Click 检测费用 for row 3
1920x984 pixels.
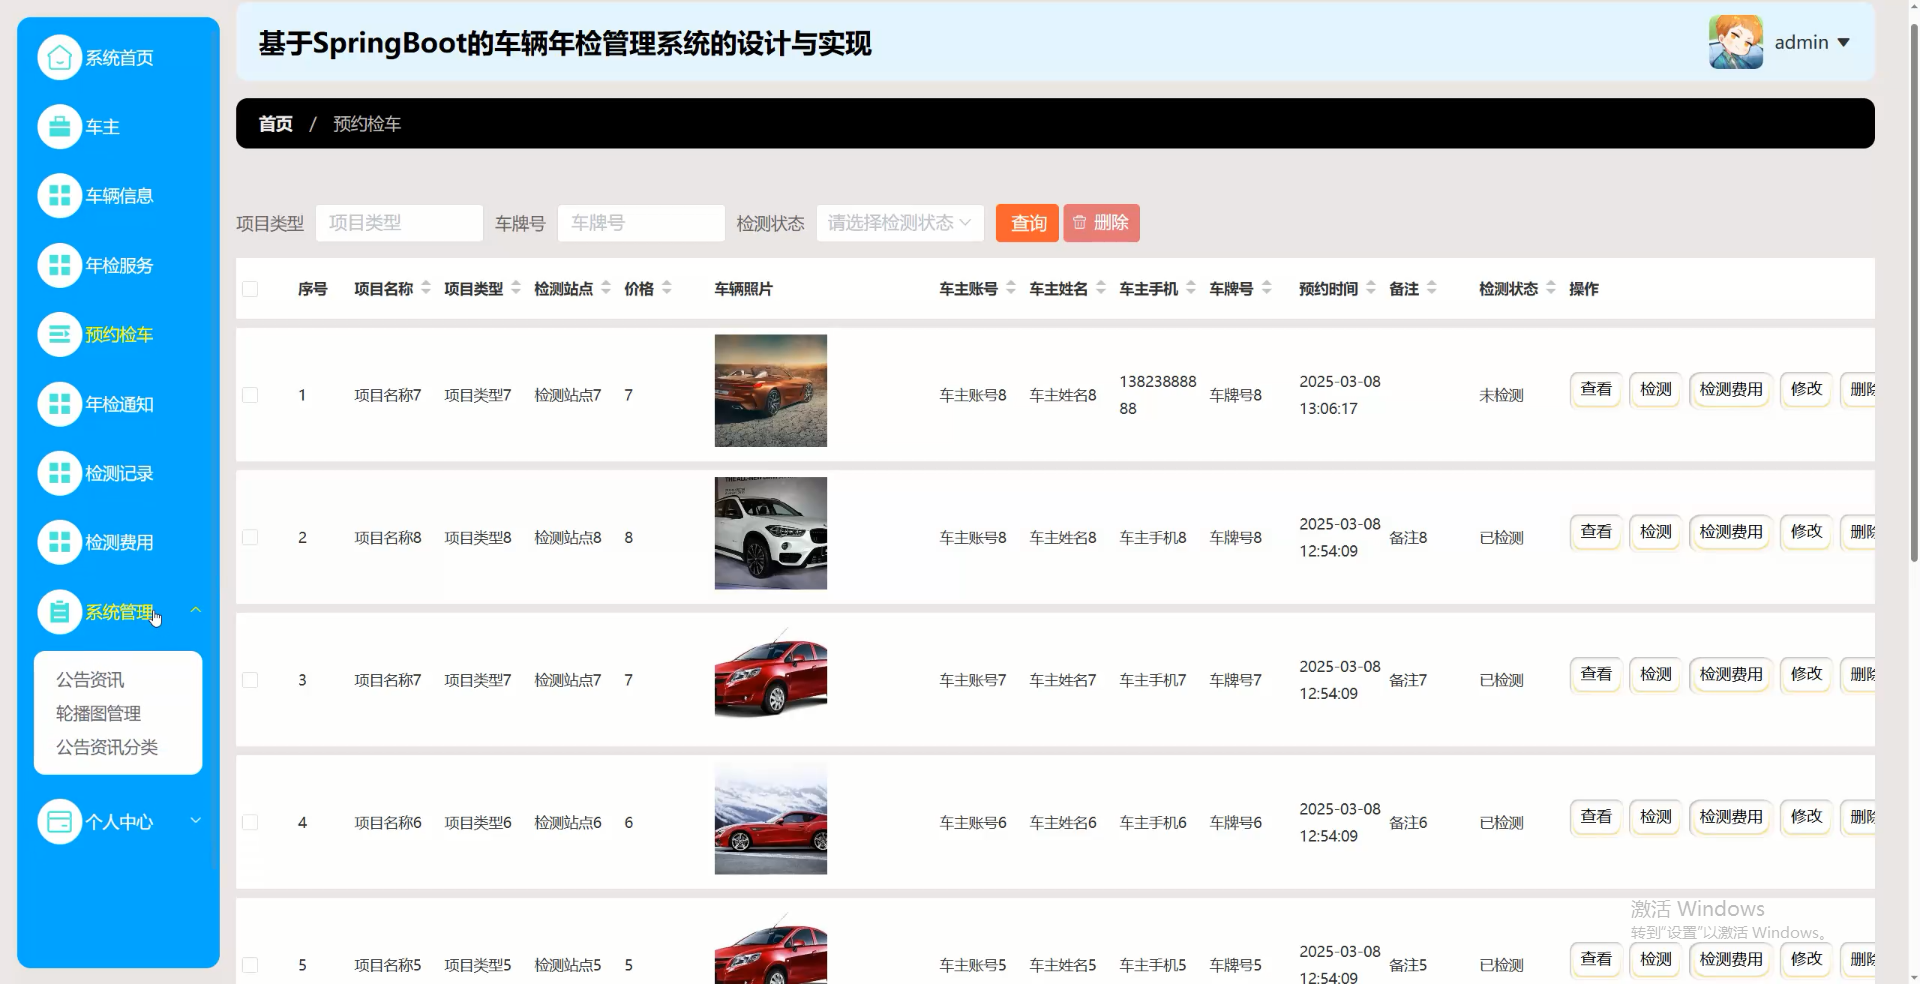pyautogui.click(x=1731, y=674)
